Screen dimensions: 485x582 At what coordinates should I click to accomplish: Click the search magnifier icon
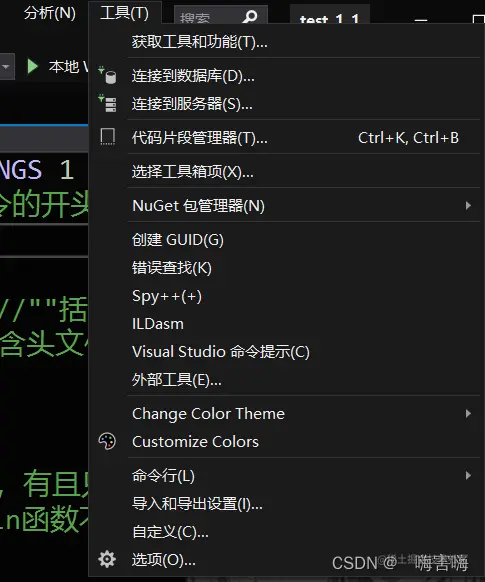[250, 16]
